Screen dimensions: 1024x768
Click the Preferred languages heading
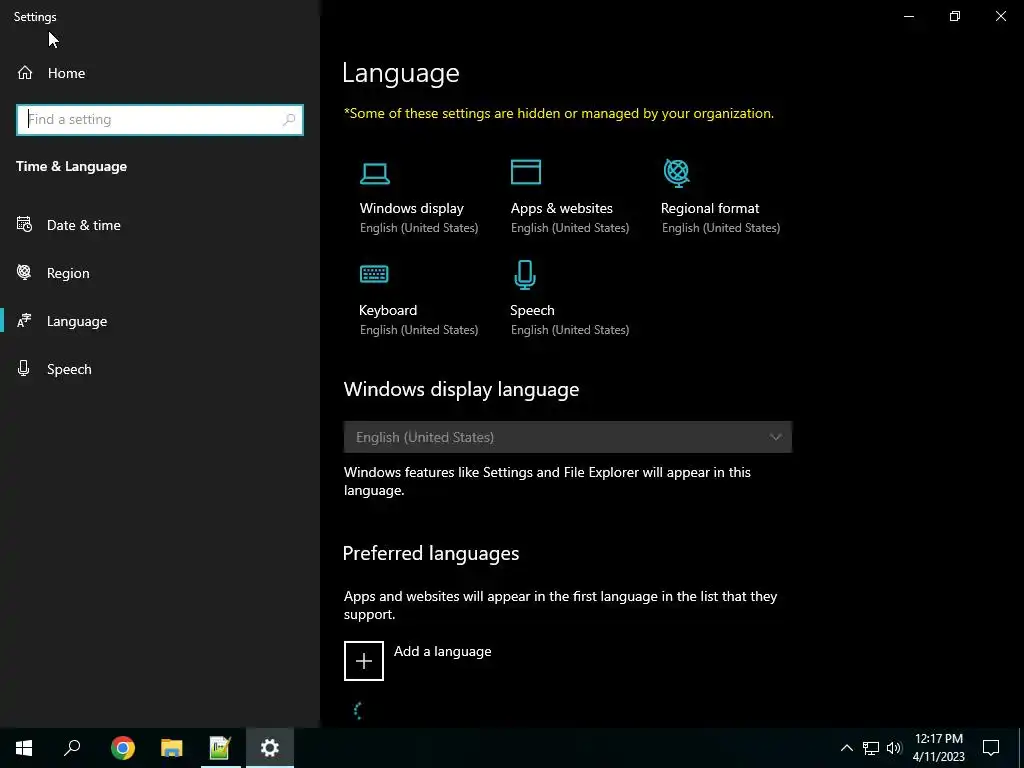(431, 553)
